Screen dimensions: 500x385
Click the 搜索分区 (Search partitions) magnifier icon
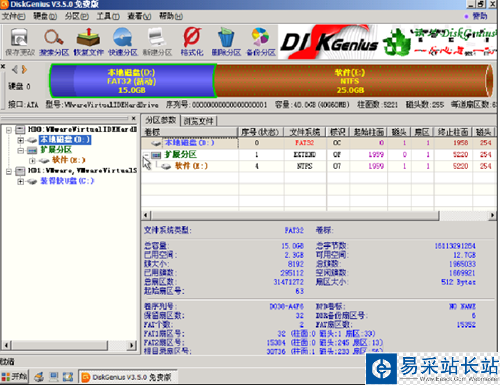(x=54, y=41)
